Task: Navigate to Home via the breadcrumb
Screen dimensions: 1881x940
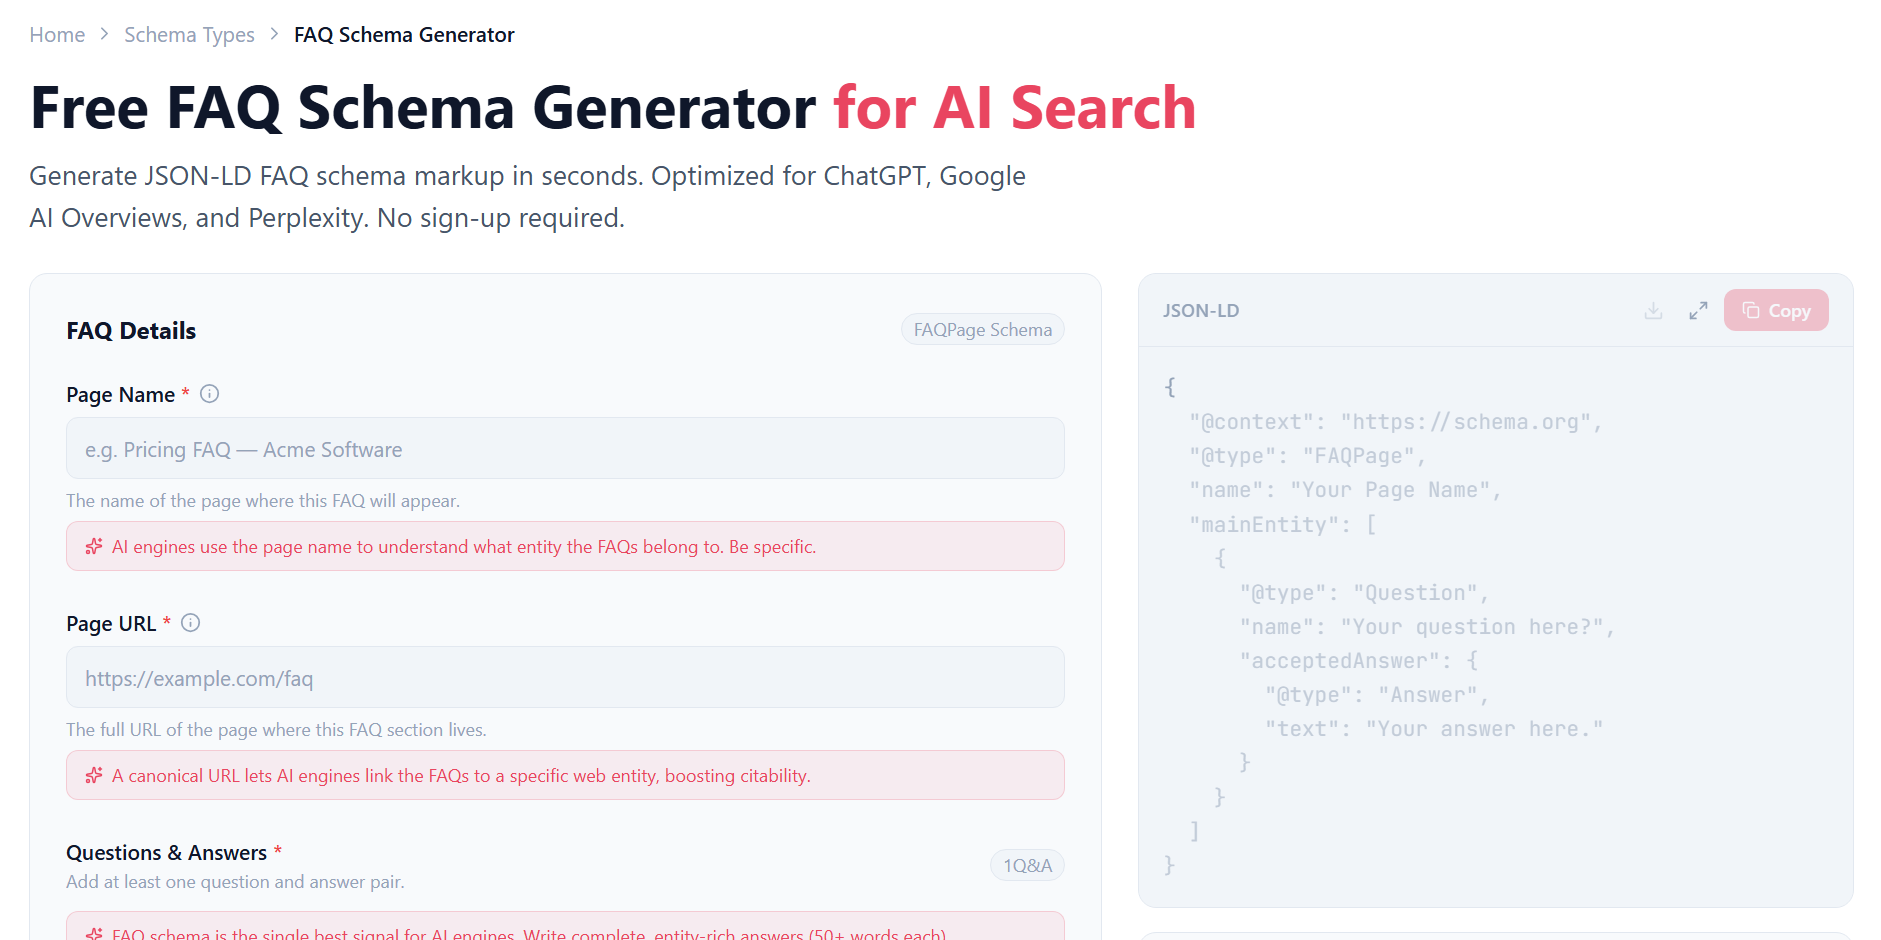Action: point(57,34)
